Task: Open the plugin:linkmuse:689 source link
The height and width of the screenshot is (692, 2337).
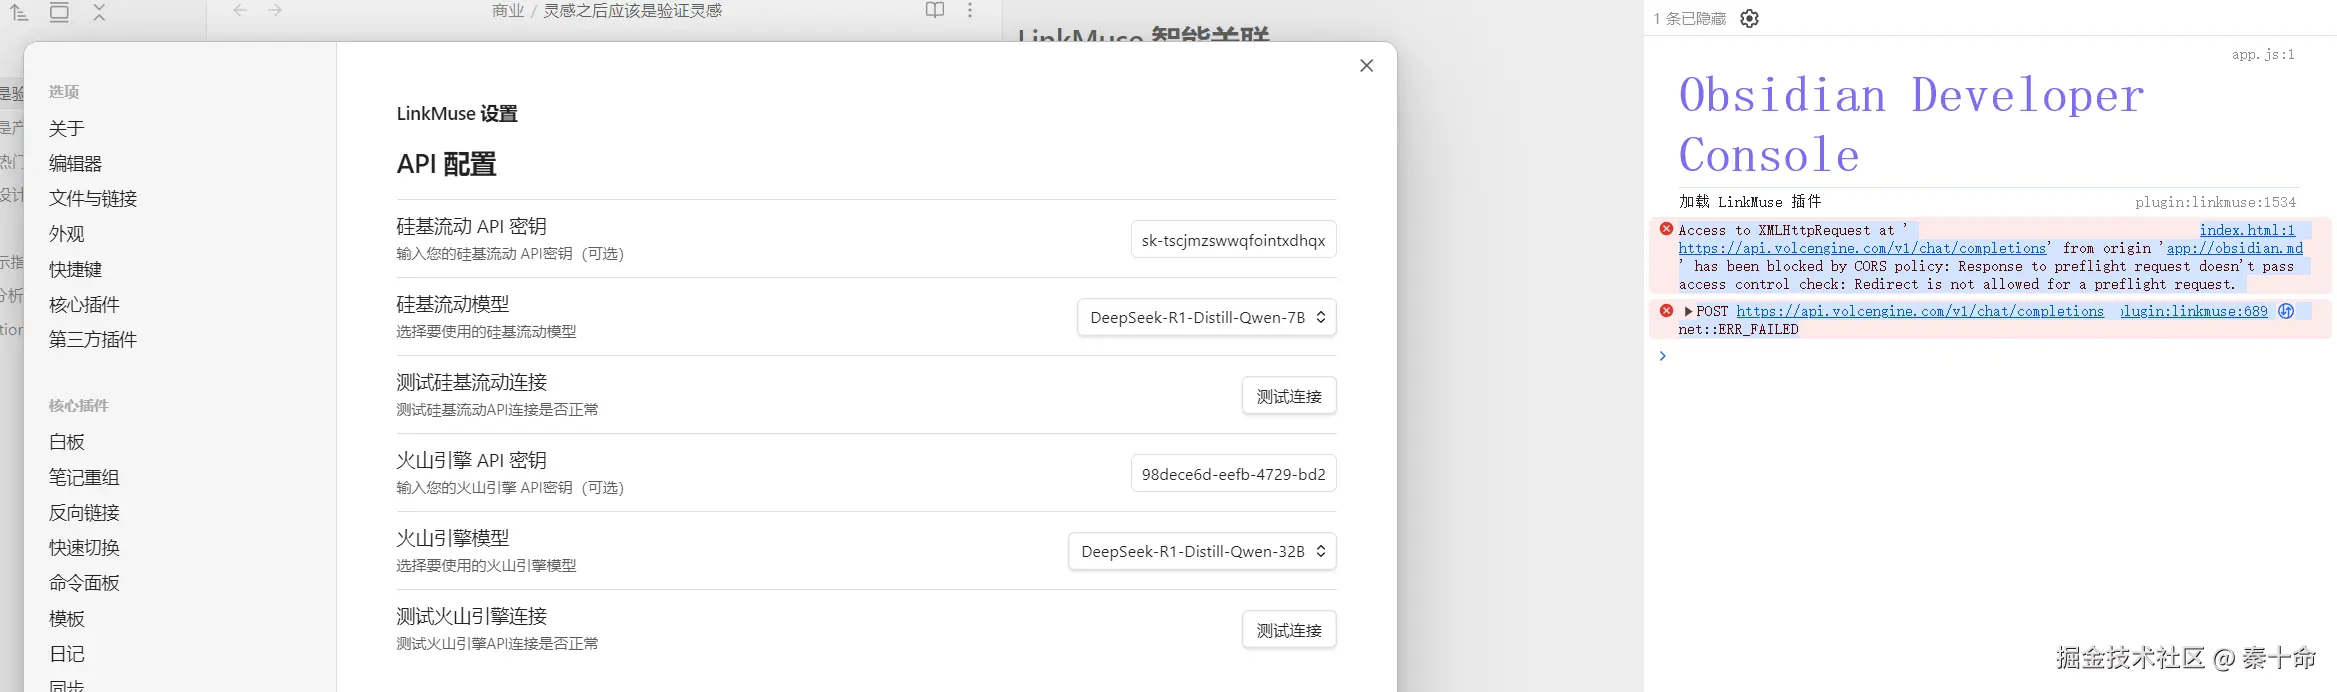Action: point(2194,311)
